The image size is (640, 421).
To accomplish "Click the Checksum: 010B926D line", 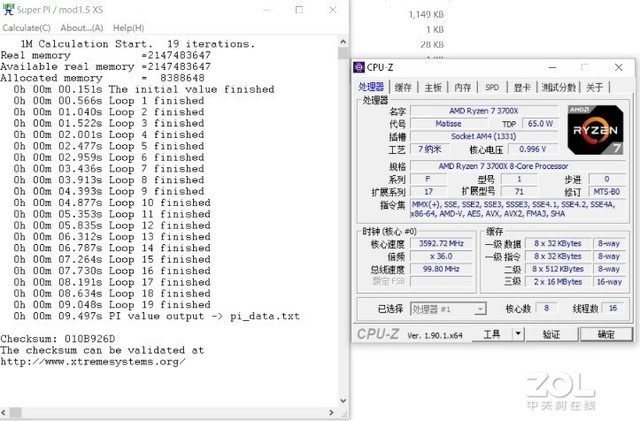I will point(58,339).
